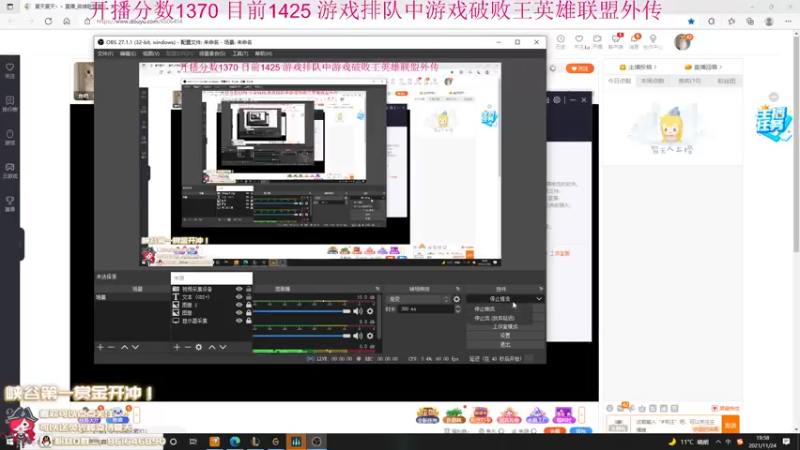This screenshot has width=800, height=450.
Task: Click the browser address bar
Action: 388,21
